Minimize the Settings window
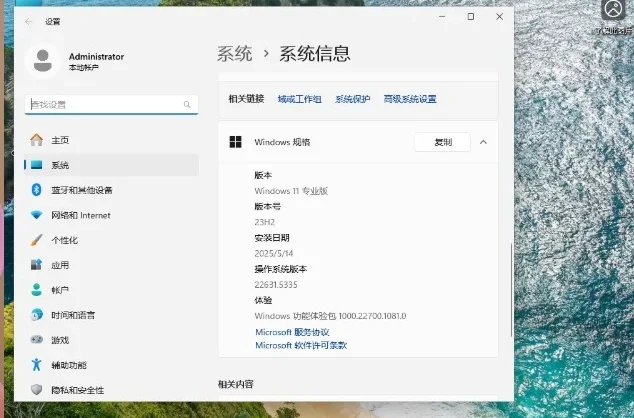The image size is (634, 418). [x=442, y=17]
